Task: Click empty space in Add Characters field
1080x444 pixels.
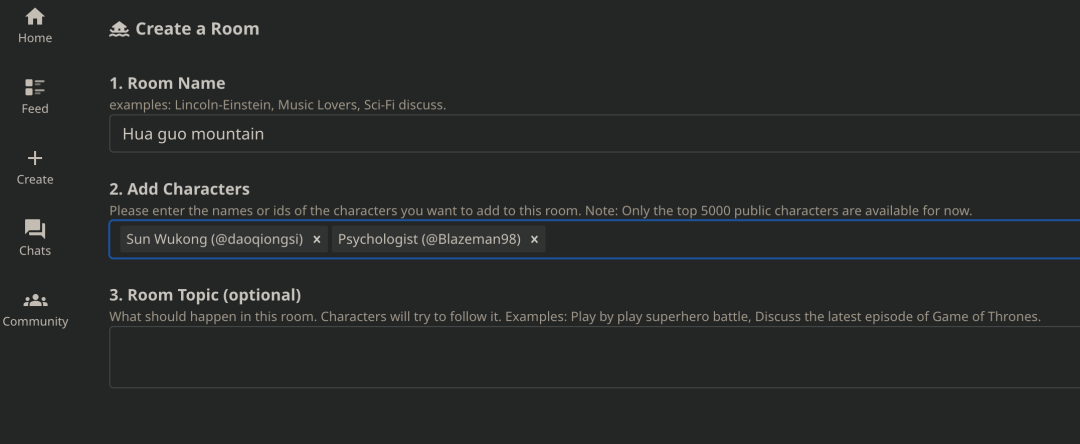Action: [813, 240]
